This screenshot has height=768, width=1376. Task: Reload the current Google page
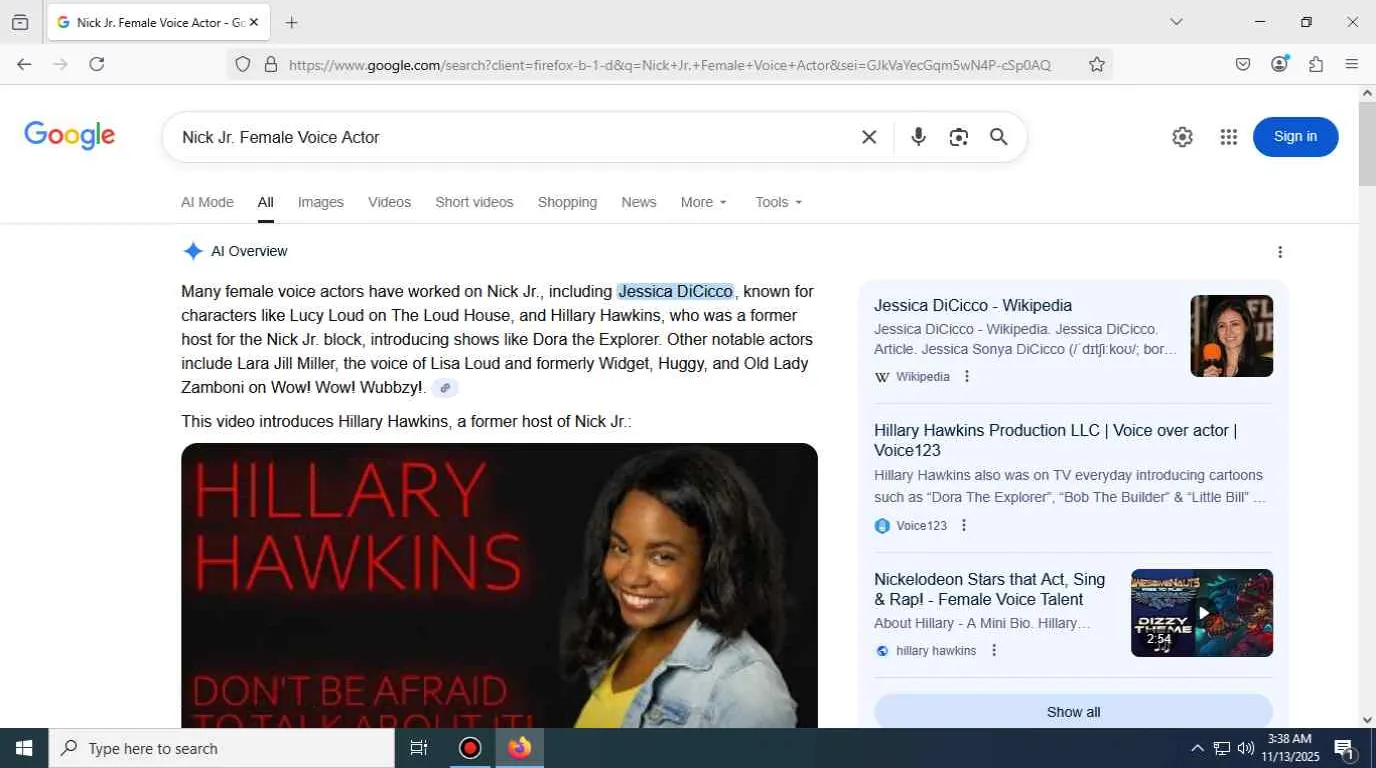coord(97,64)
